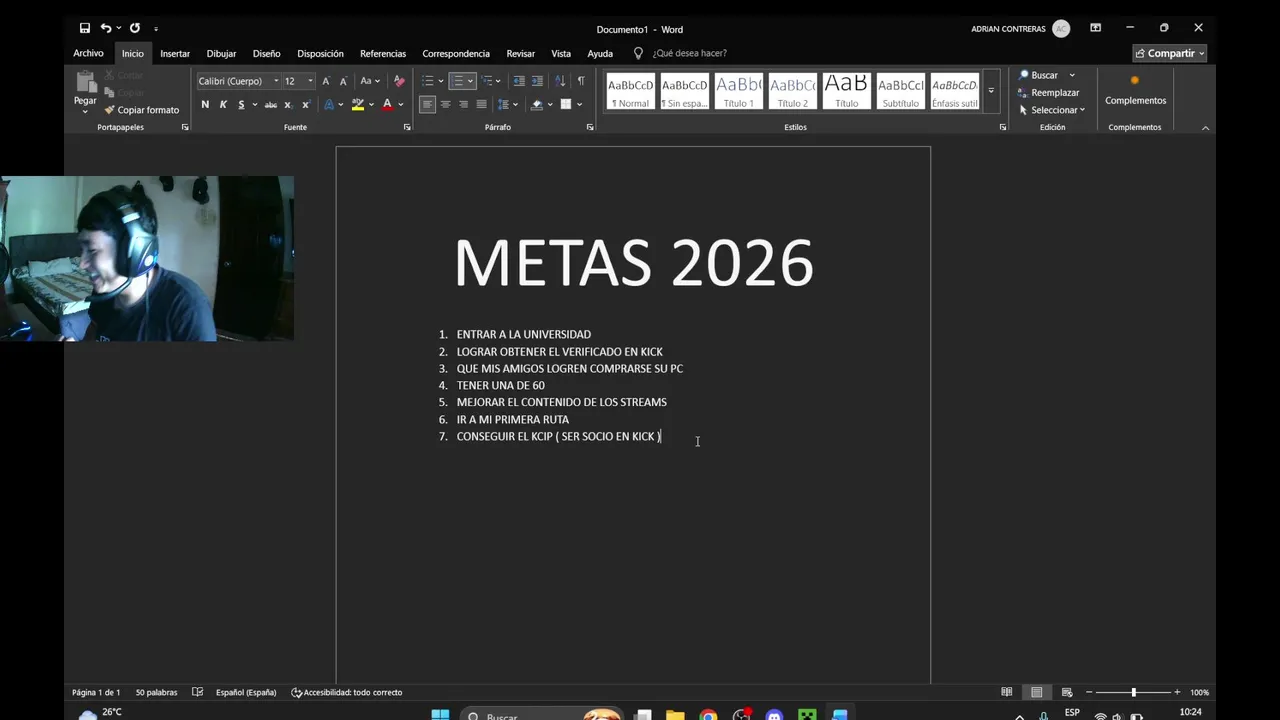This screenshot has height=720, width=1280.
Task: Click the Redo/Repeat circular arrow icon
Action: coord(135,28)
